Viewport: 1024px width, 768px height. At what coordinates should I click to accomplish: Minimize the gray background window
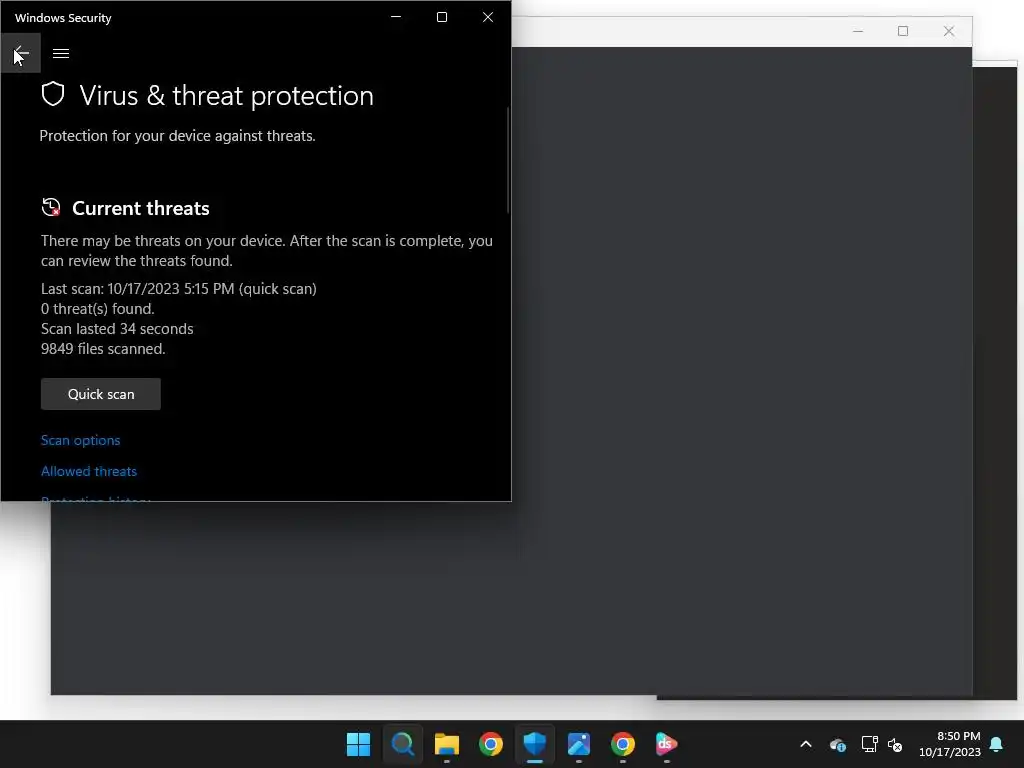pos(858,31)
